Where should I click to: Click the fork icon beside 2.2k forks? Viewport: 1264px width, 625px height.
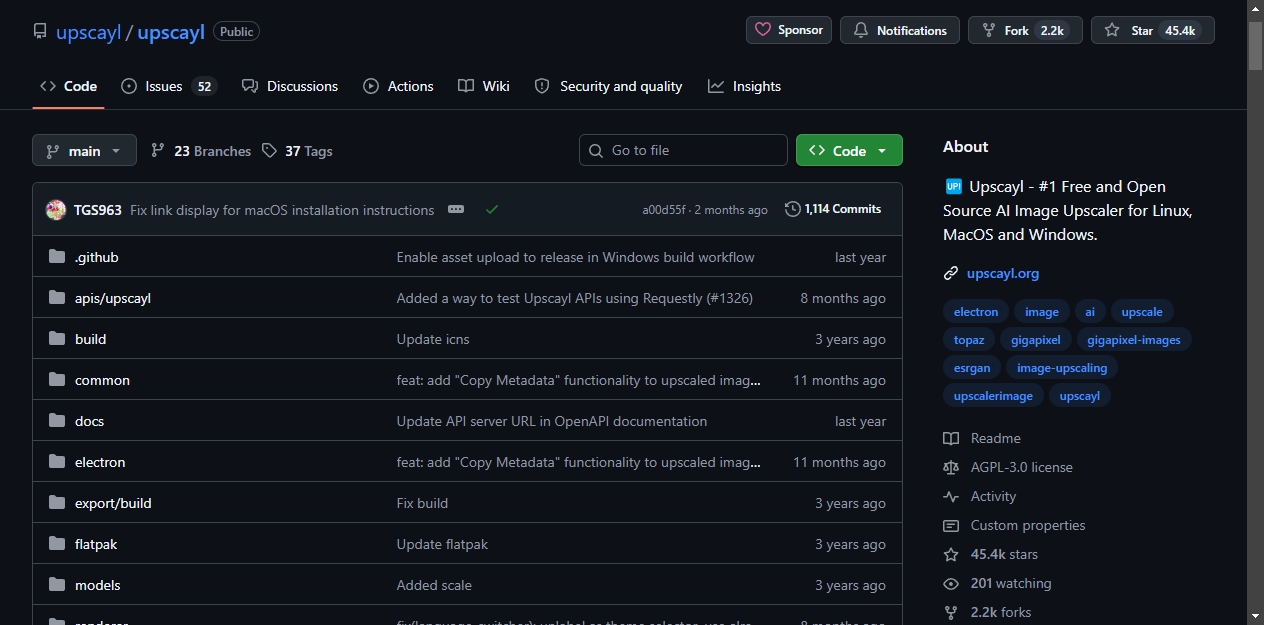coord(951,612)
